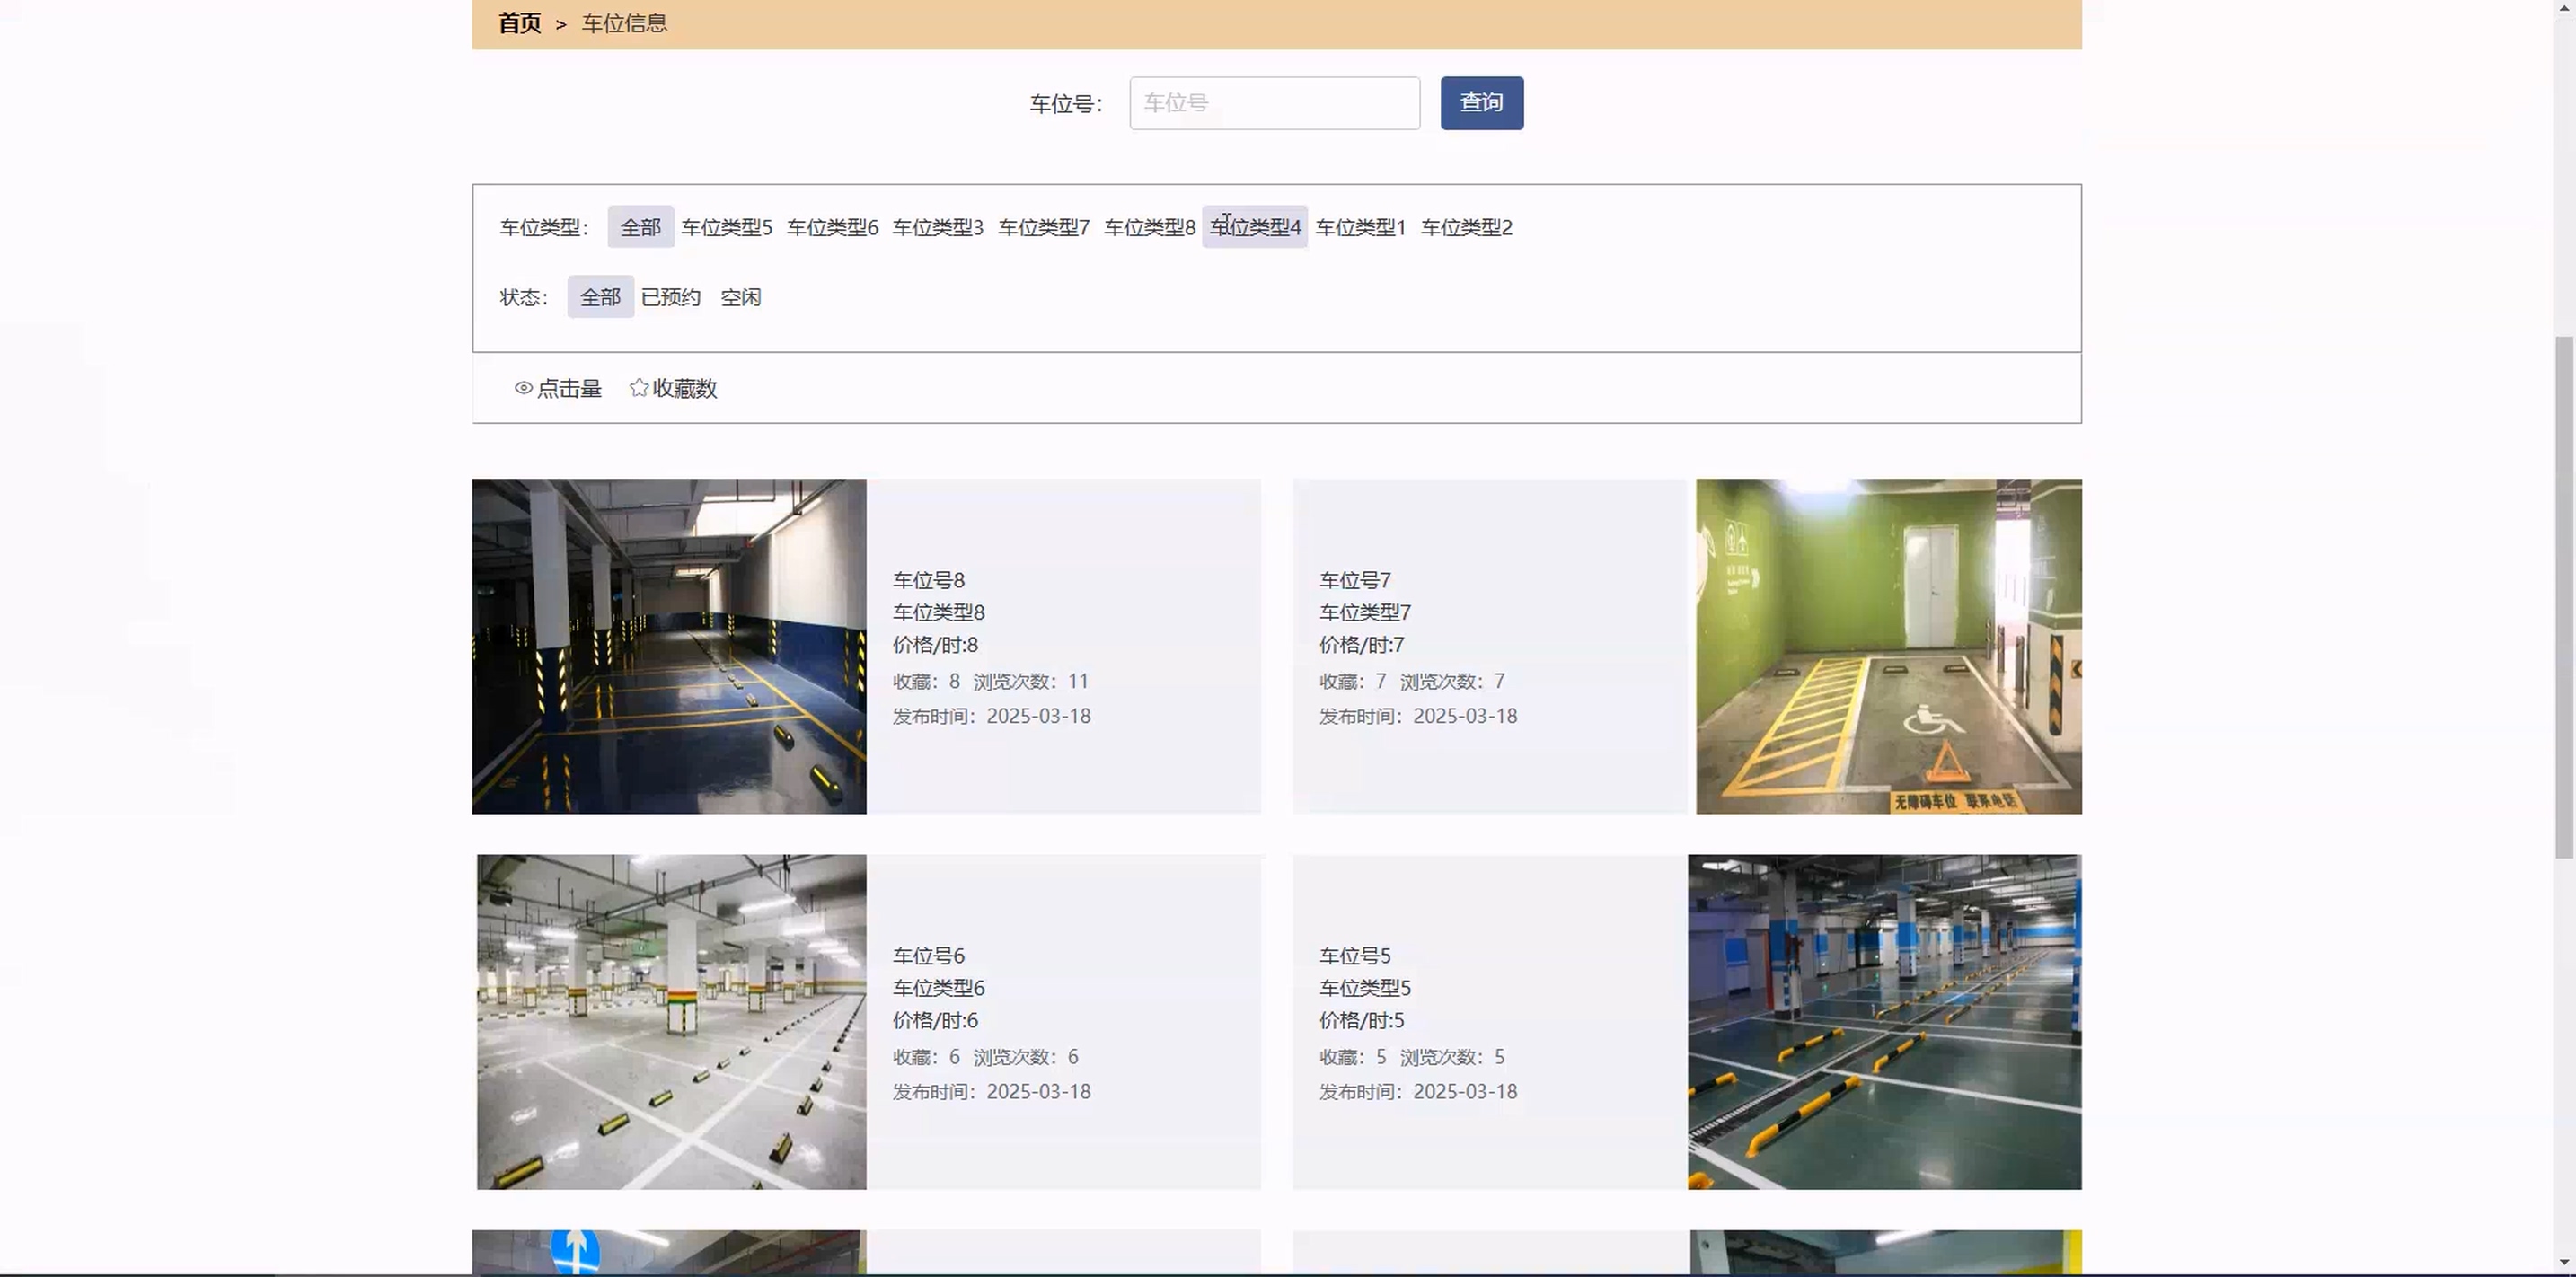Open the 车位号8 parking garage thumbnail

669,646
